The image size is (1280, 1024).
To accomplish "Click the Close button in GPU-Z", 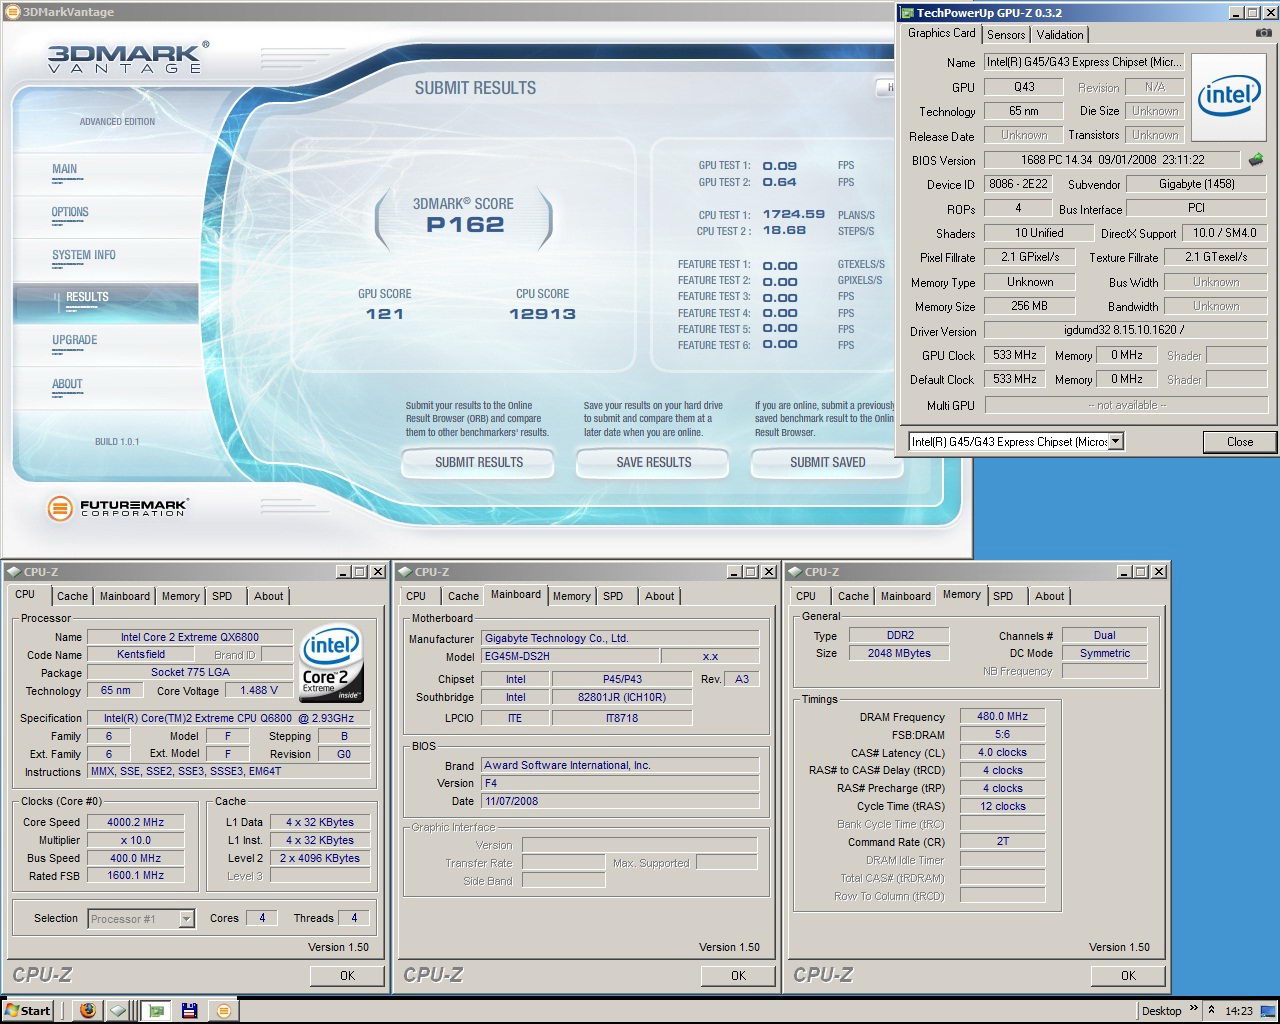I will pos(1240,442).
